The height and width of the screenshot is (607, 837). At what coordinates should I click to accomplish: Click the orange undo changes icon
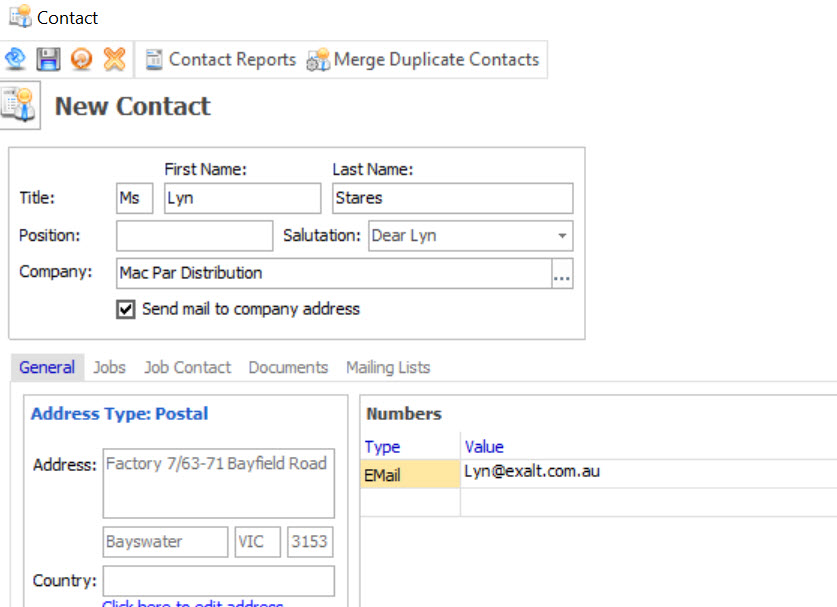tap(81, 60)
